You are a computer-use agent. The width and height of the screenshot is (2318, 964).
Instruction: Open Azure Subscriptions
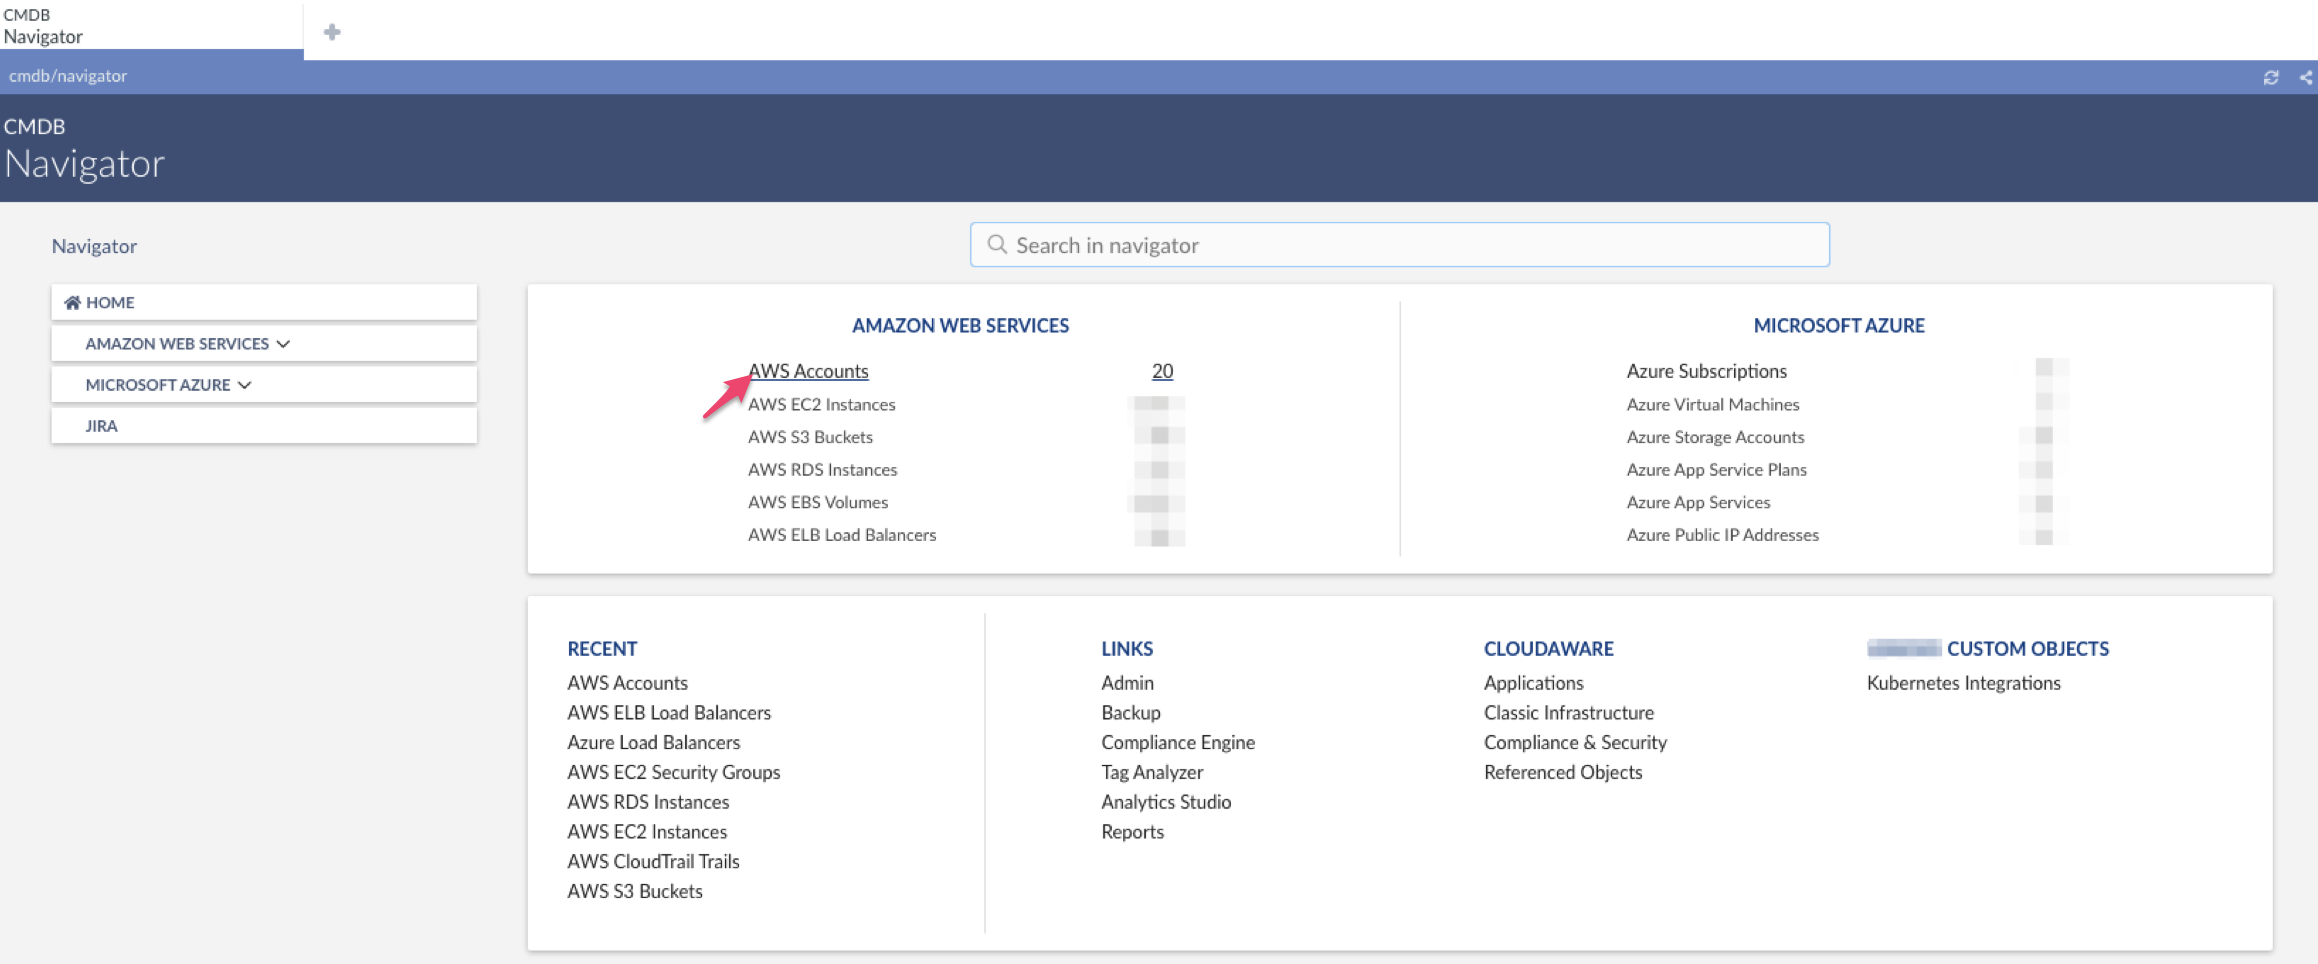tap(1707, 371)
